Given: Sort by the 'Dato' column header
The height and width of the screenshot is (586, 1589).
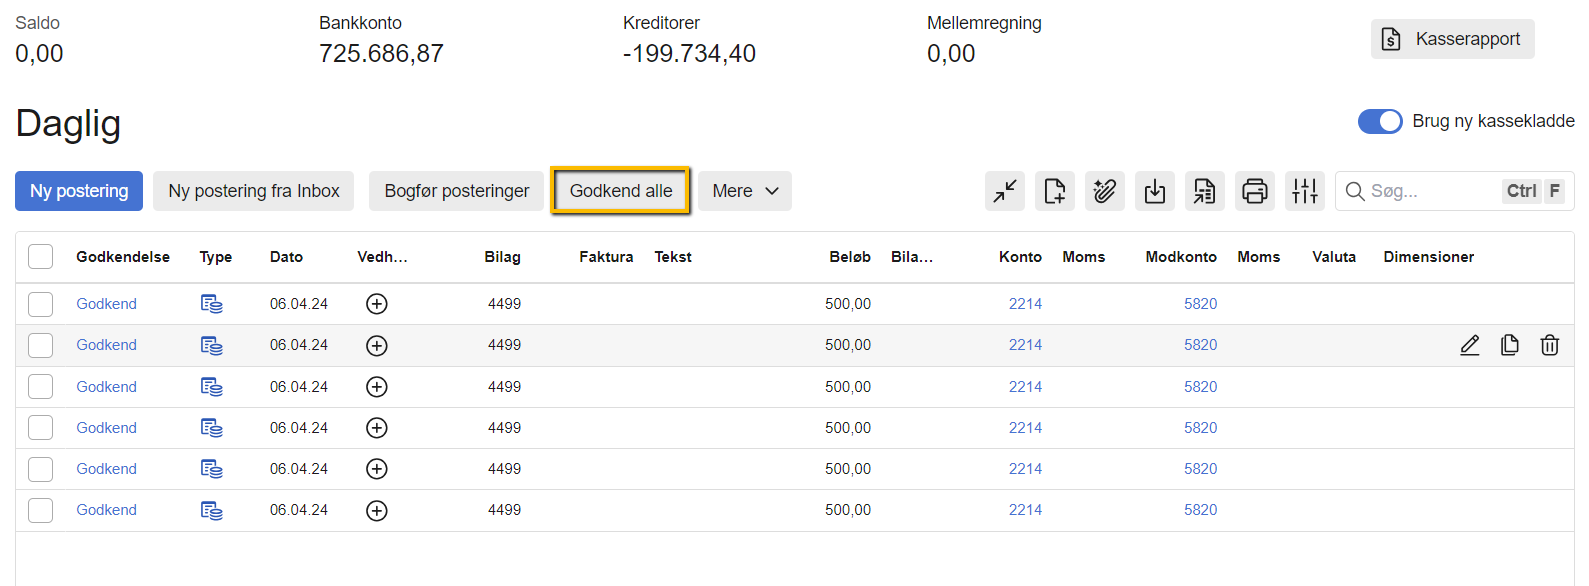Looking at the screenshot, I should point(286,257).
